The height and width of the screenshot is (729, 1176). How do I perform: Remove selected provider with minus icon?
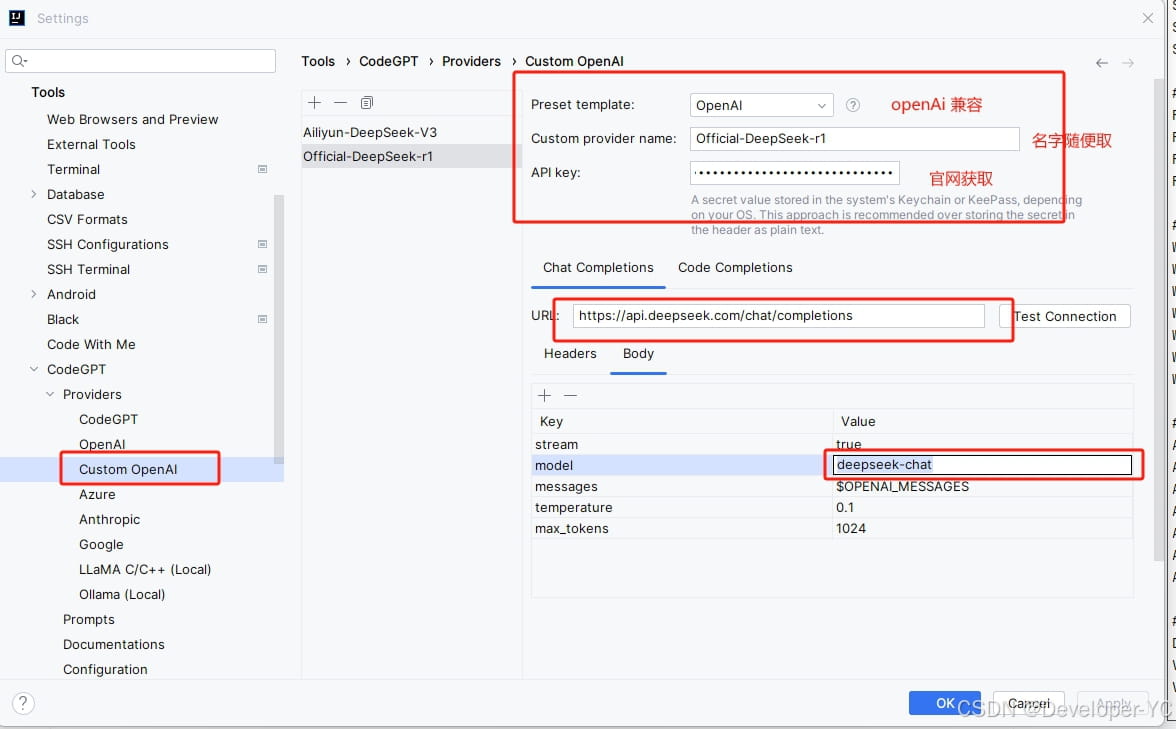pyautogui.click(x=340, y=103)
